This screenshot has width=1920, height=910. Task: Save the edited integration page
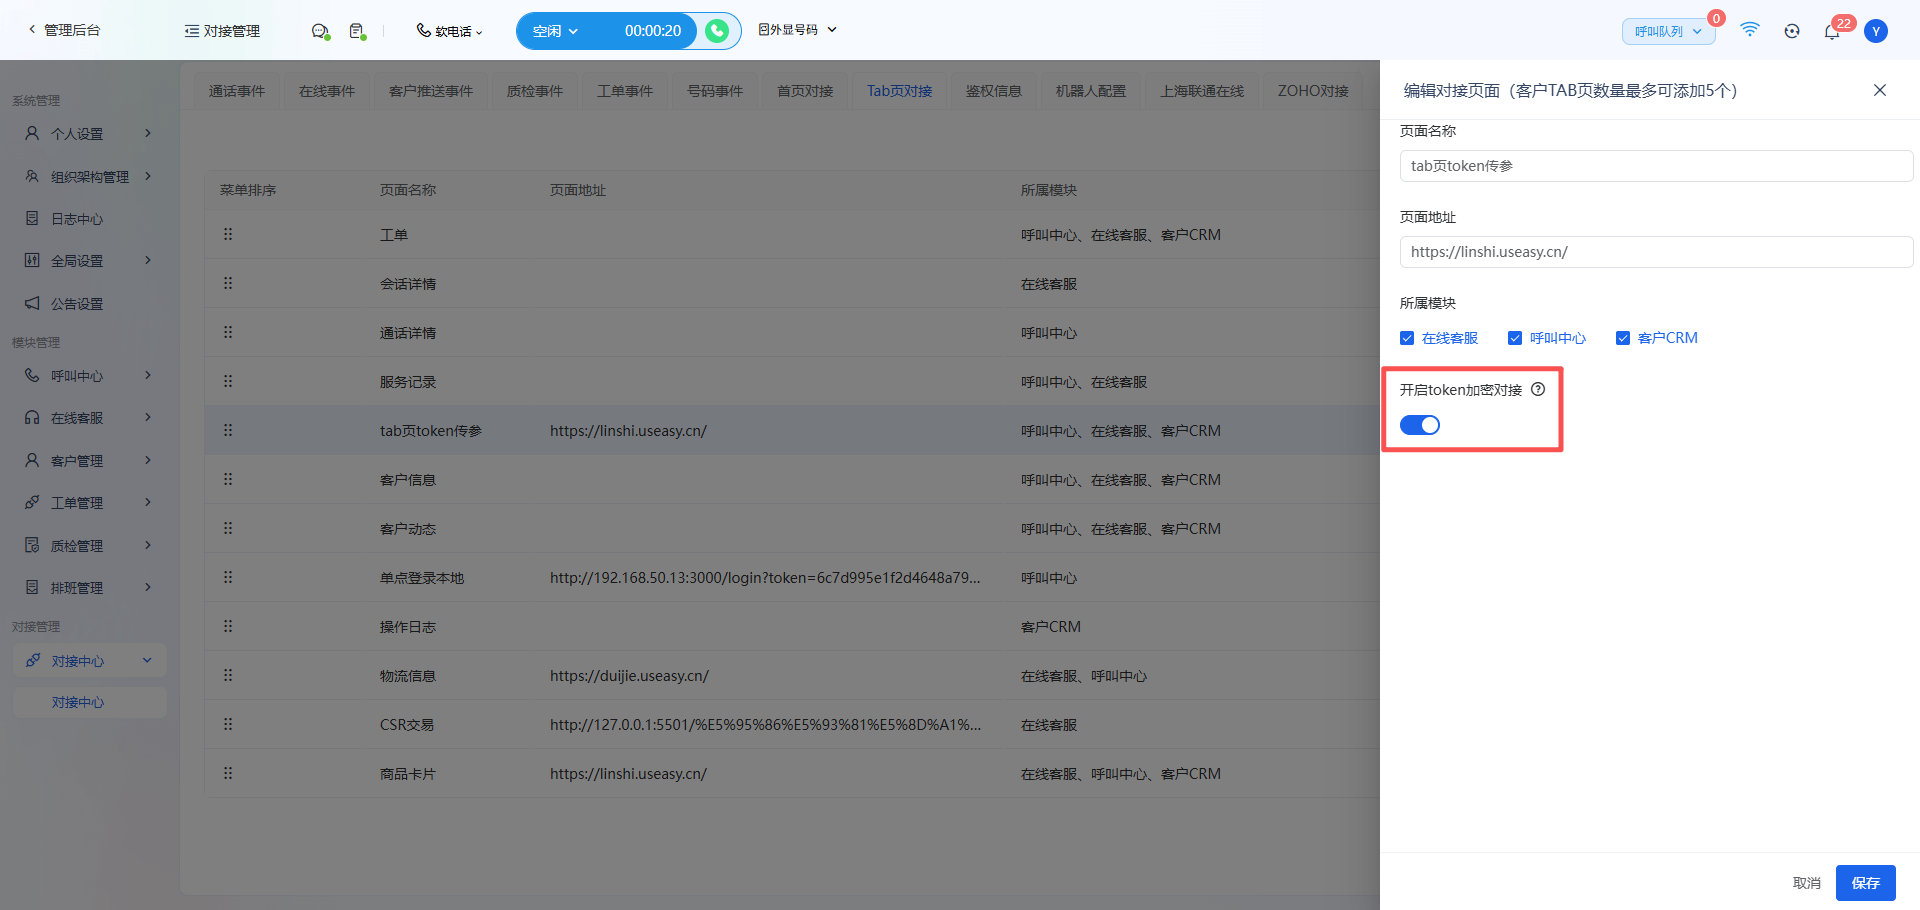[1866, 883]
